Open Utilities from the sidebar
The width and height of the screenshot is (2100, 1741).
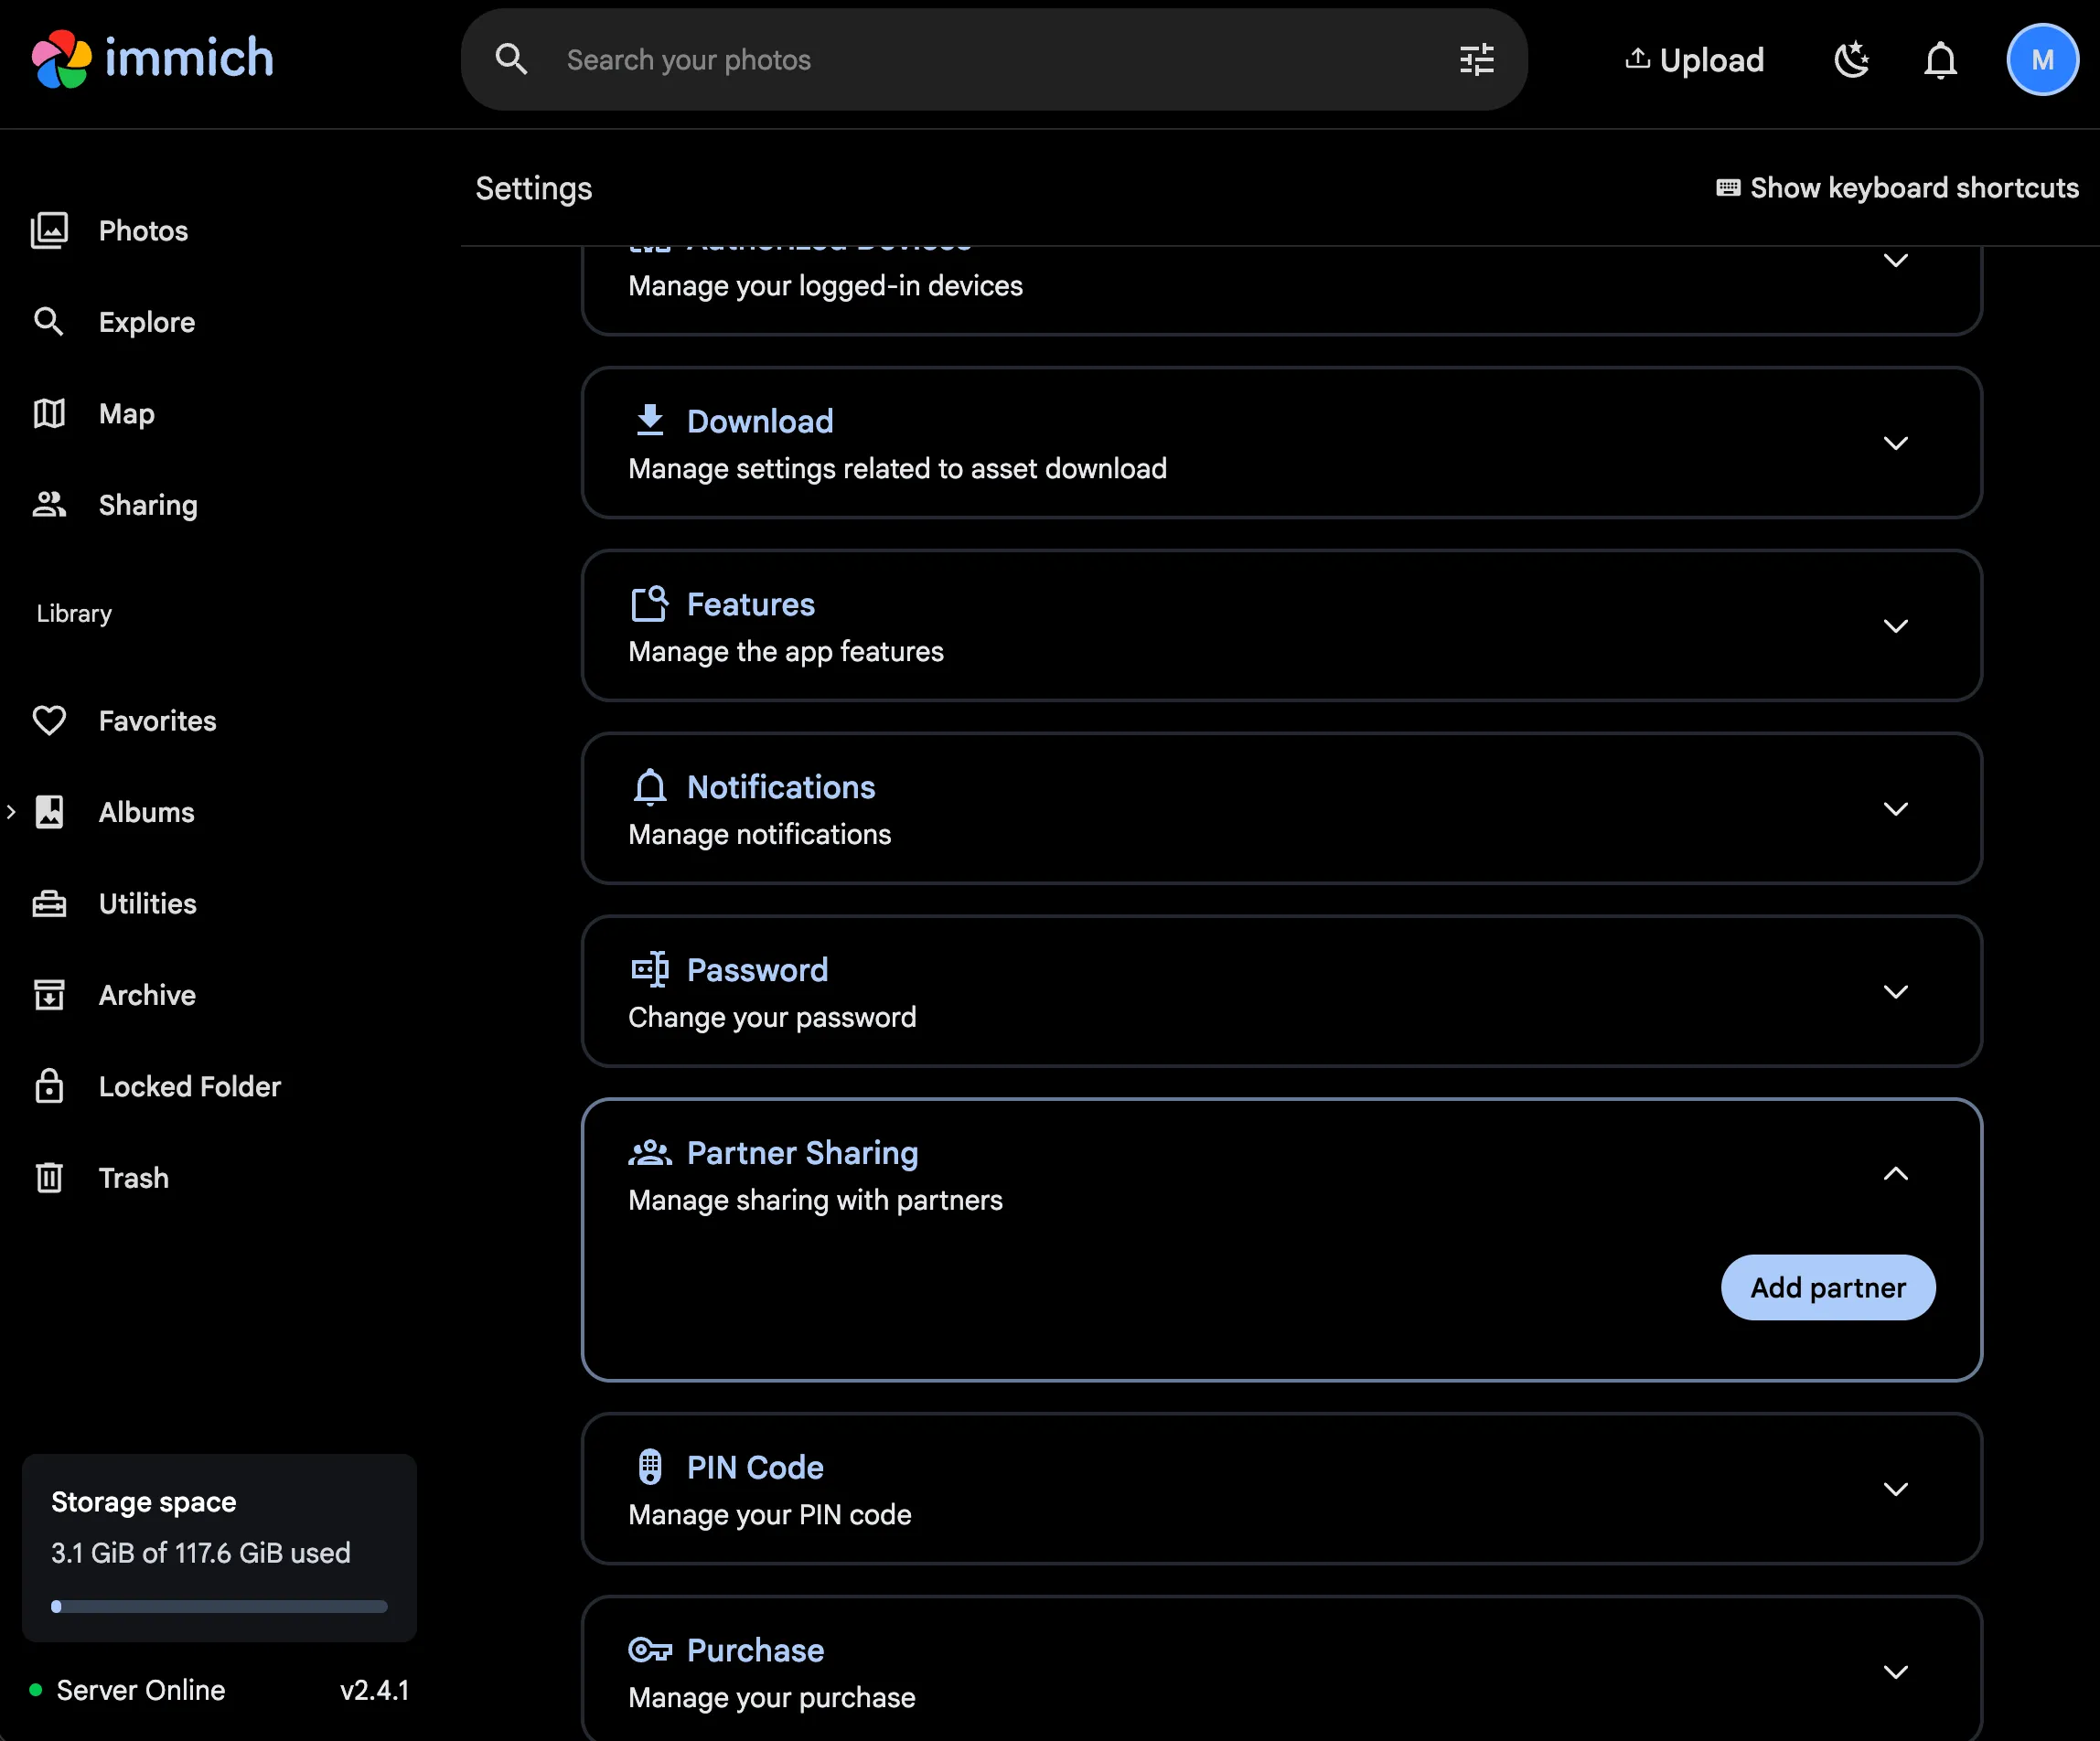coord(147,904)
